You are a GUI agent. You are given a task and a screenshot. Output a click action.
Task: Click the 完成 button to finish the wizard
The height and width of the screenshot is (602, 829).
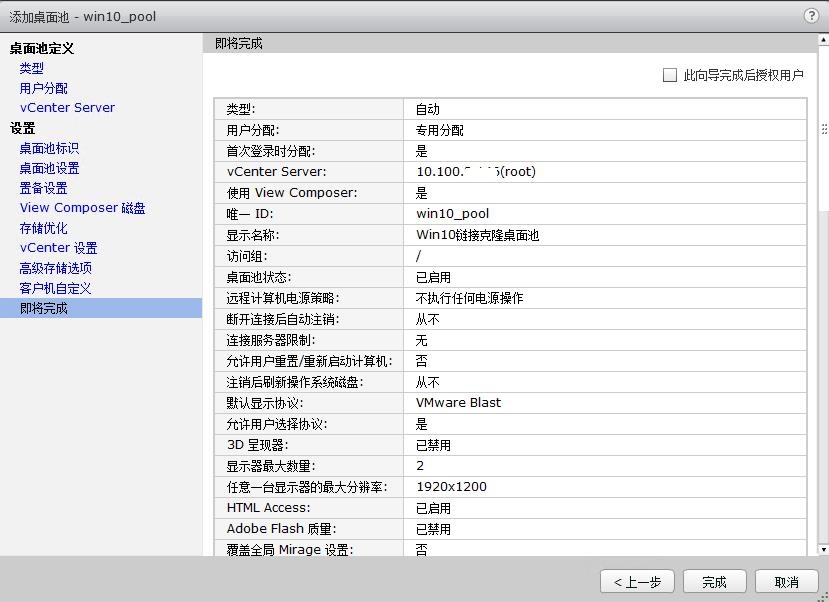[714, 581]
